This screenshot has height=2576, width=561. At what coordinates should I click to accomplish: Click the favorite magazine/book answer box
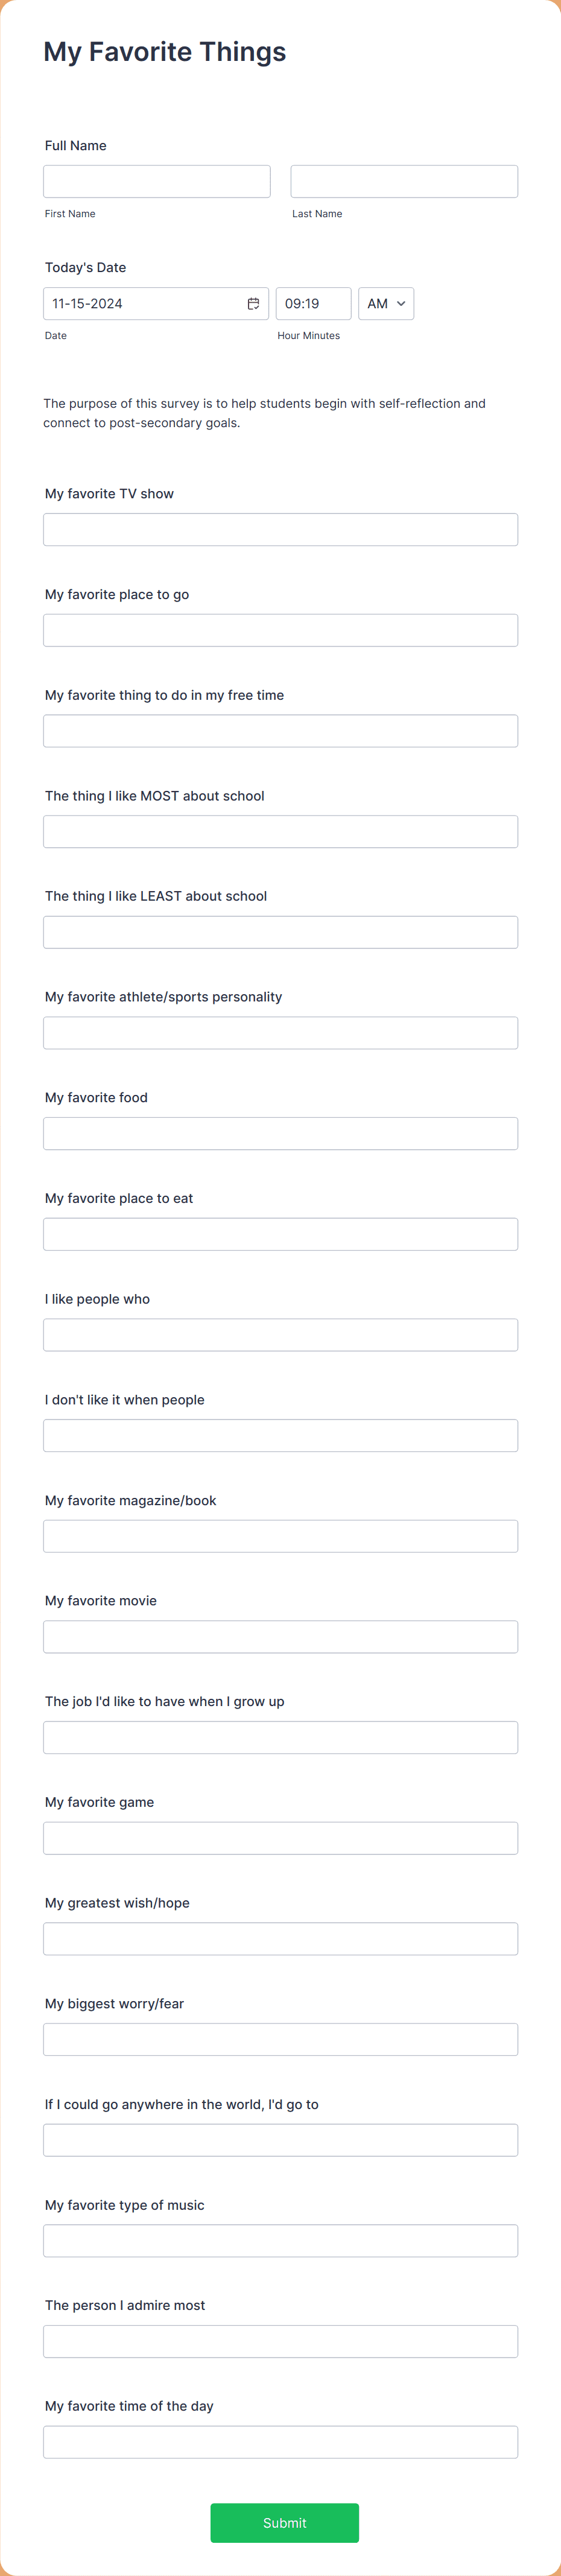pyautogui.click(x=280, y=1536)
